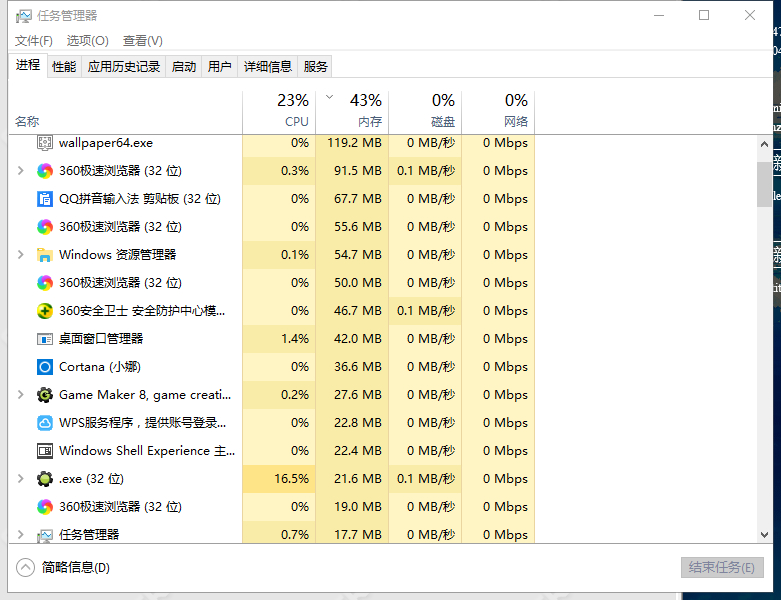Click the vertical scrollbar thumb

point(765,184)
